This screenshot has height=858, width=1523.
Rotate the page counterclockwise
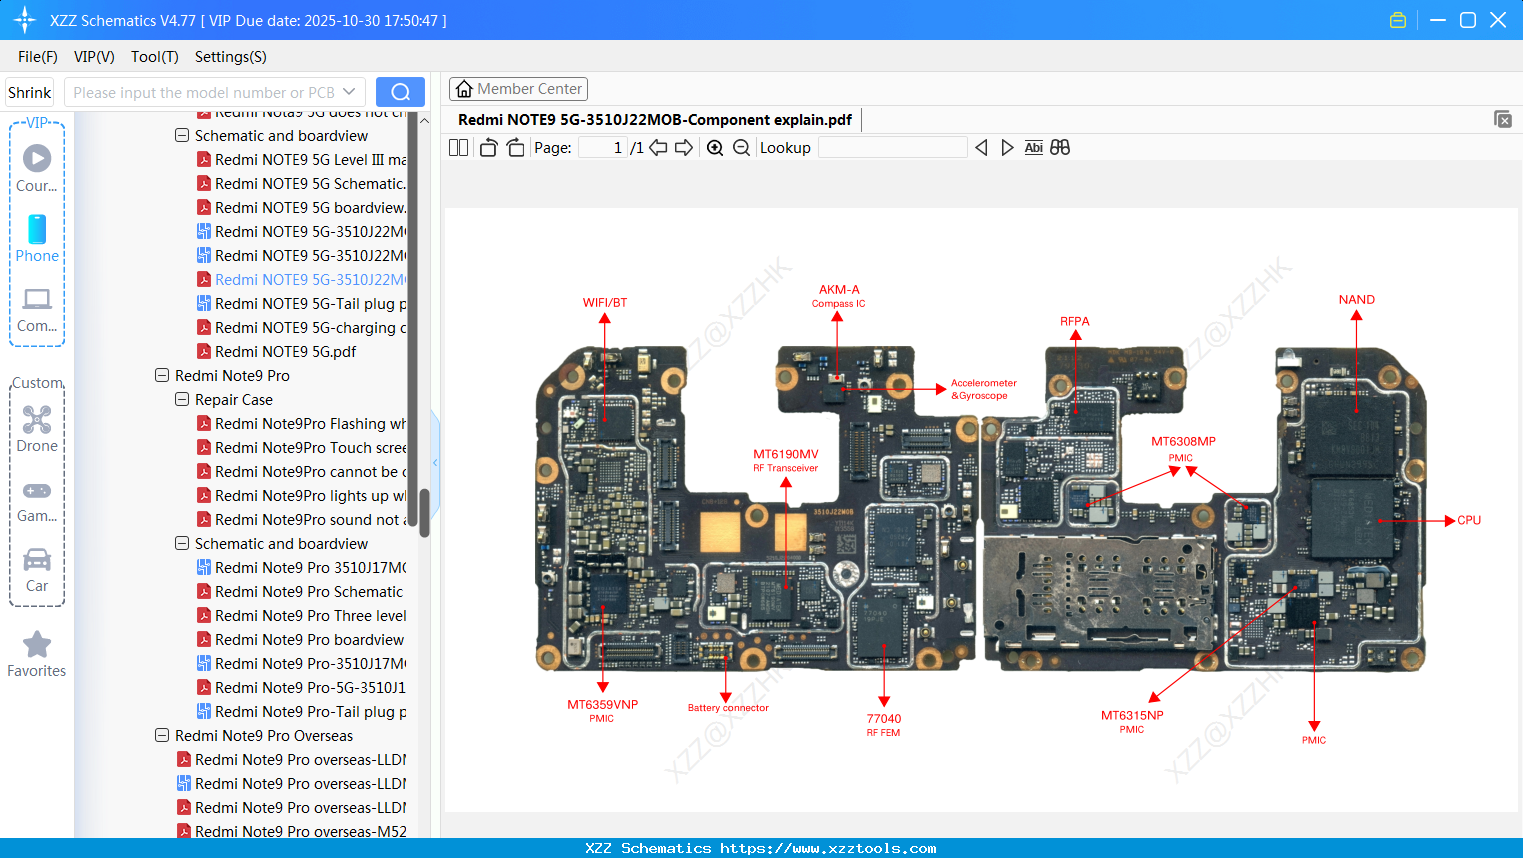tap(488, 148)
